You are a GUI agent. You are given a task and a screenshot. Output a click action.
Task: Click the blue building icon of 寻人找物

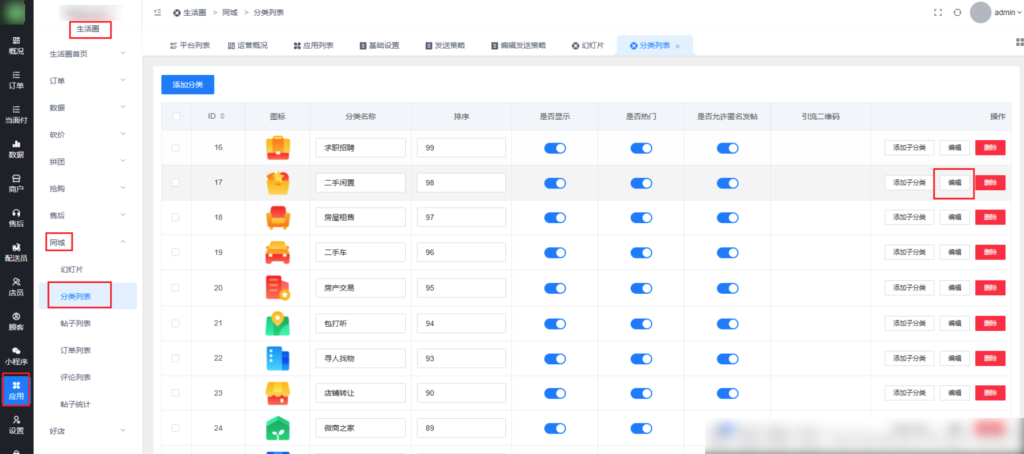[278, 358]
